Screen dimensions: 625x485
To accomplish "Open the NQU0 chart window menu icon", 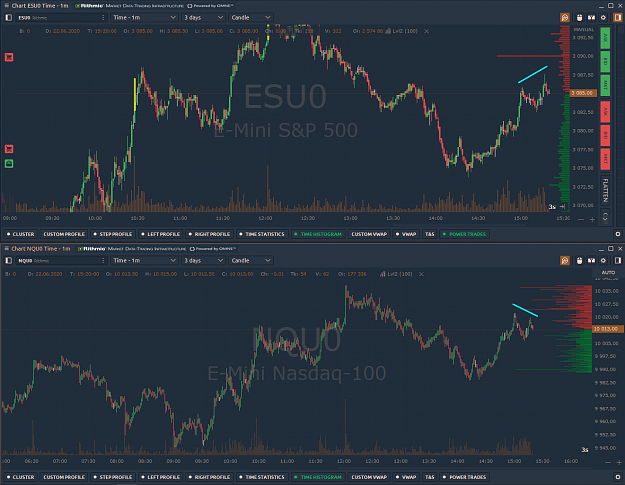I will tap(6, 249).
